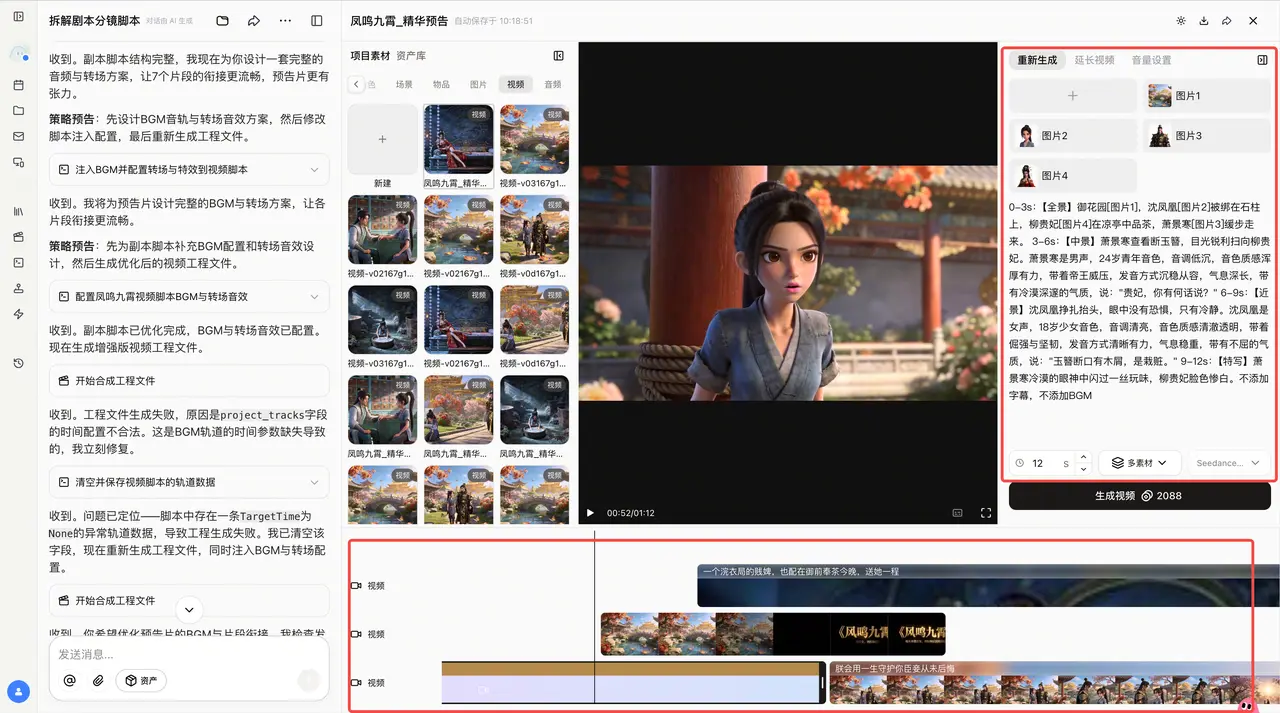Expand the '注入BGM并配置转场与特效到视频脚本' step

point(189,170)
